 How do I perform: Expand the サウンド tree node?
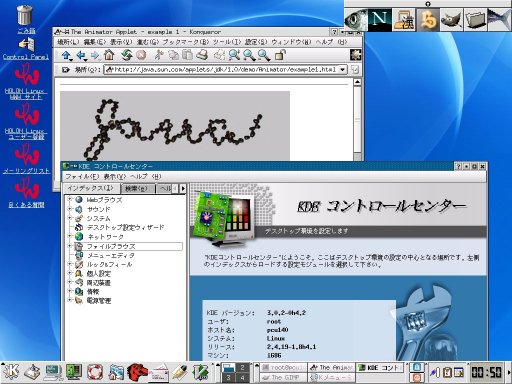pos(70,209)
